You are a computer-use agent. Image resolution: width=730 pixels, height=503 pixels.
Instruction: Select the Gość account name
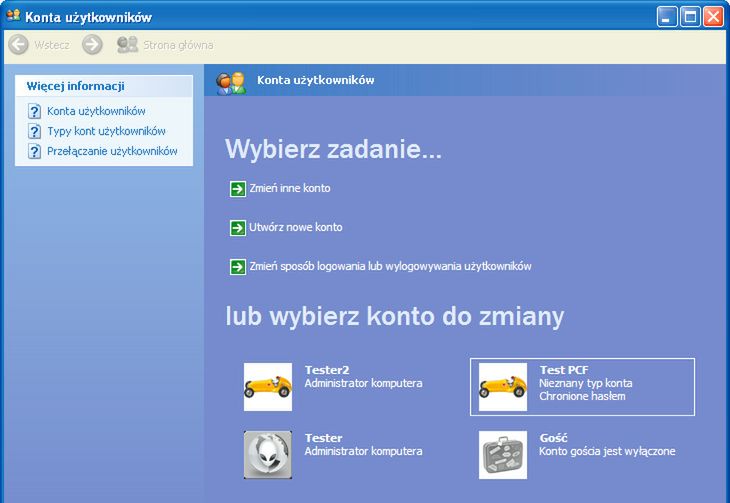[x=553, y=438]
